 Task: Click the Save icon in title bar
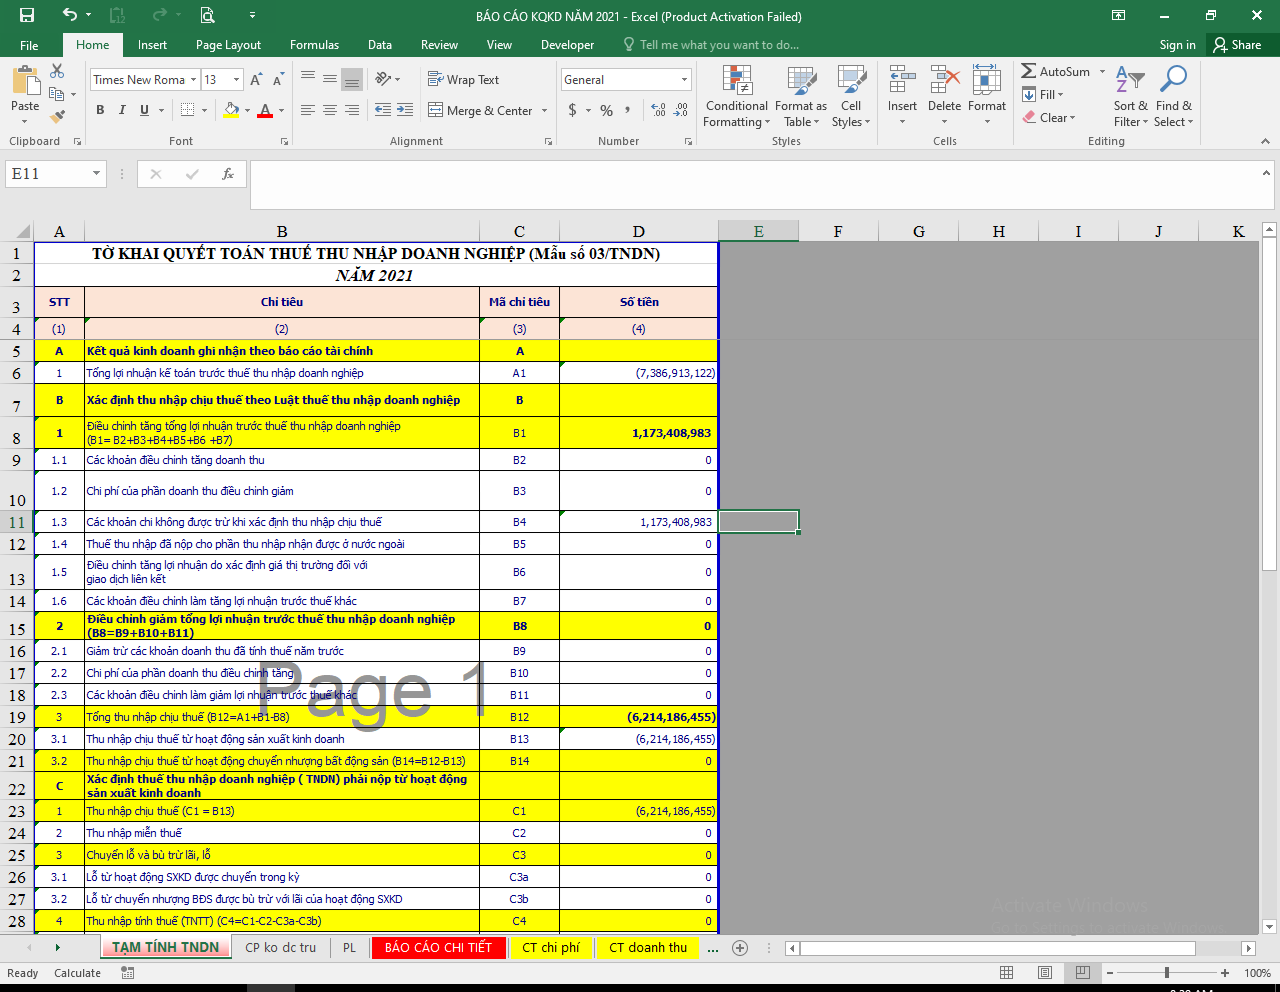coord(27,15)
